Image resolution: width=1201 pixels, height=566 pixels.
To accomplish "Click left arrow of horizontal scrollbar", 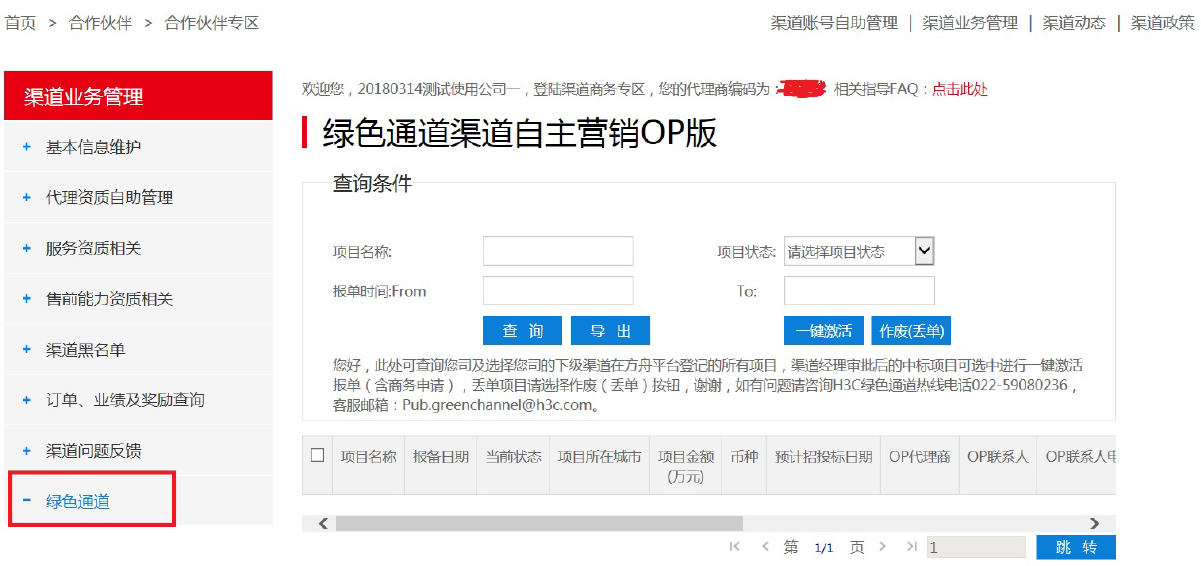I will click(323, 523).
